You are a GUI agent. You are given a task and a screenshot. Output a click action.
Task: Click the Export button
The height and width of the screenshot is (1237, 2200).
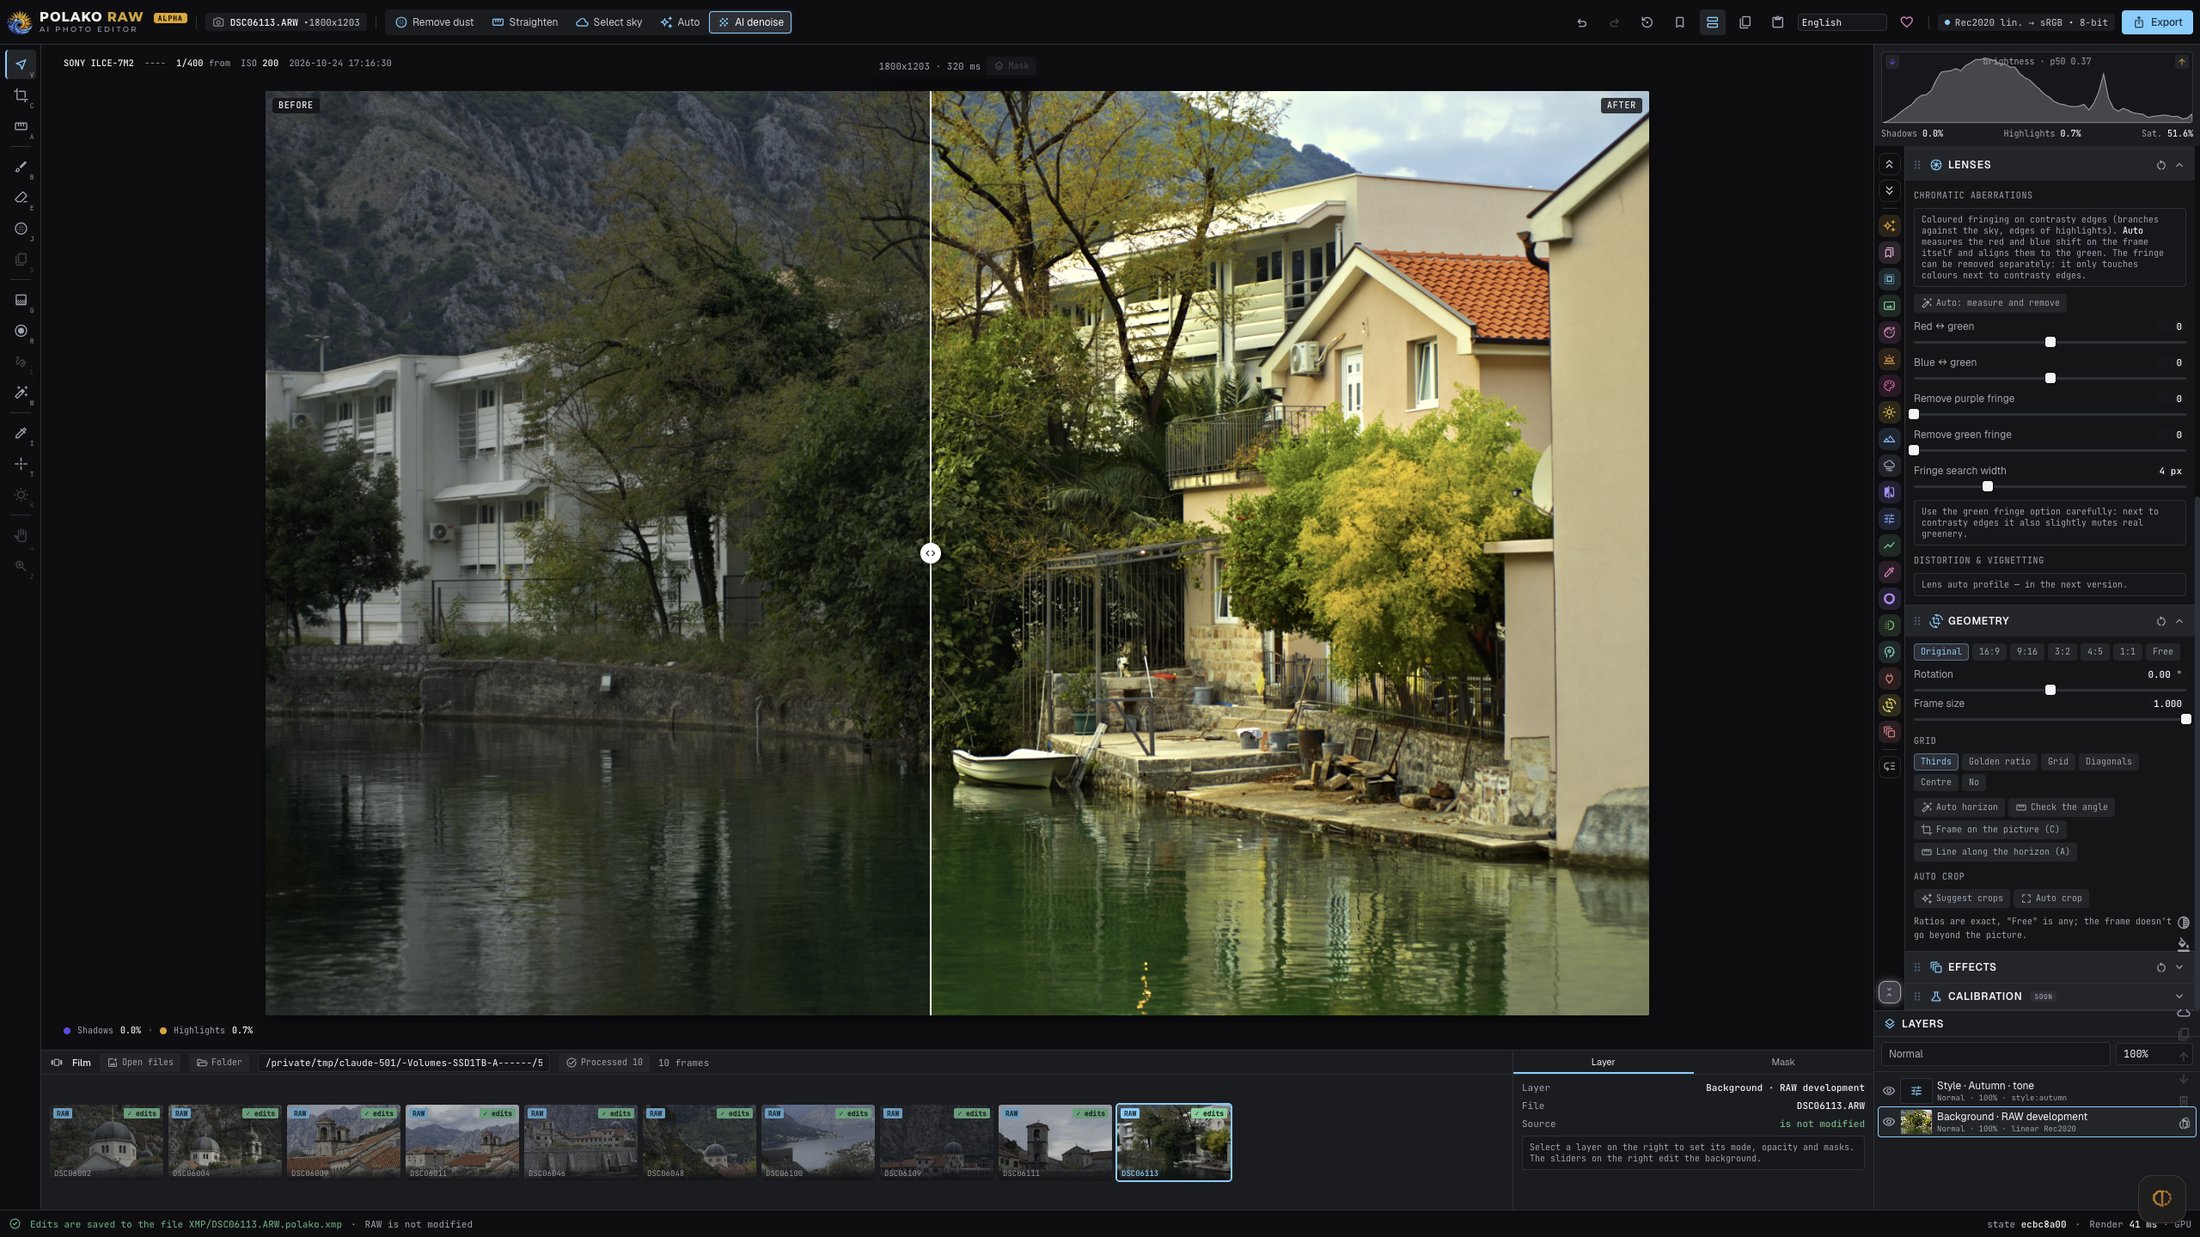[2157, 22]
